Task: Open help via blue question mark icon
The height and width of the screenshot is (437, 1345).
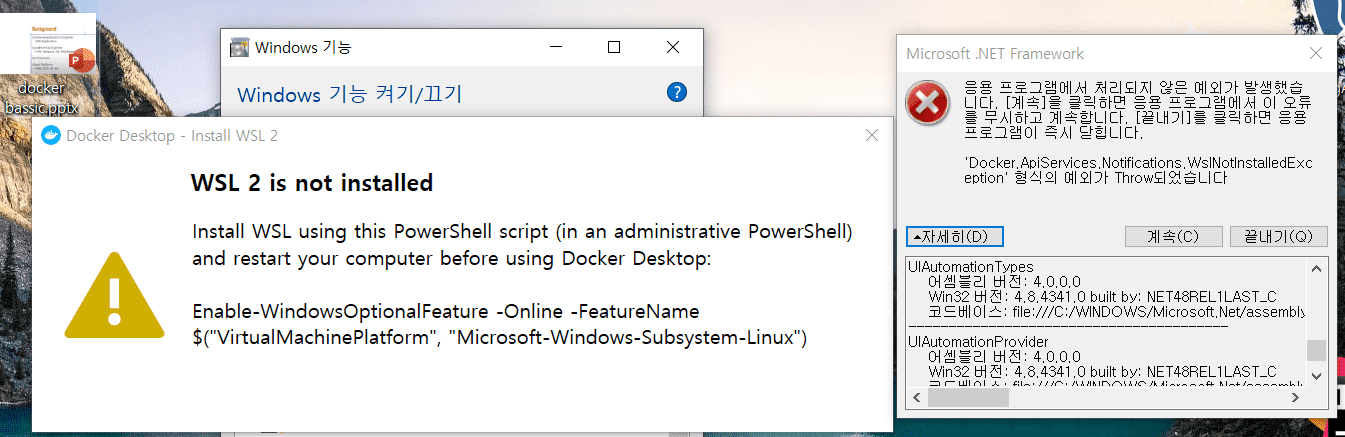Action: [x=677, y=92]
